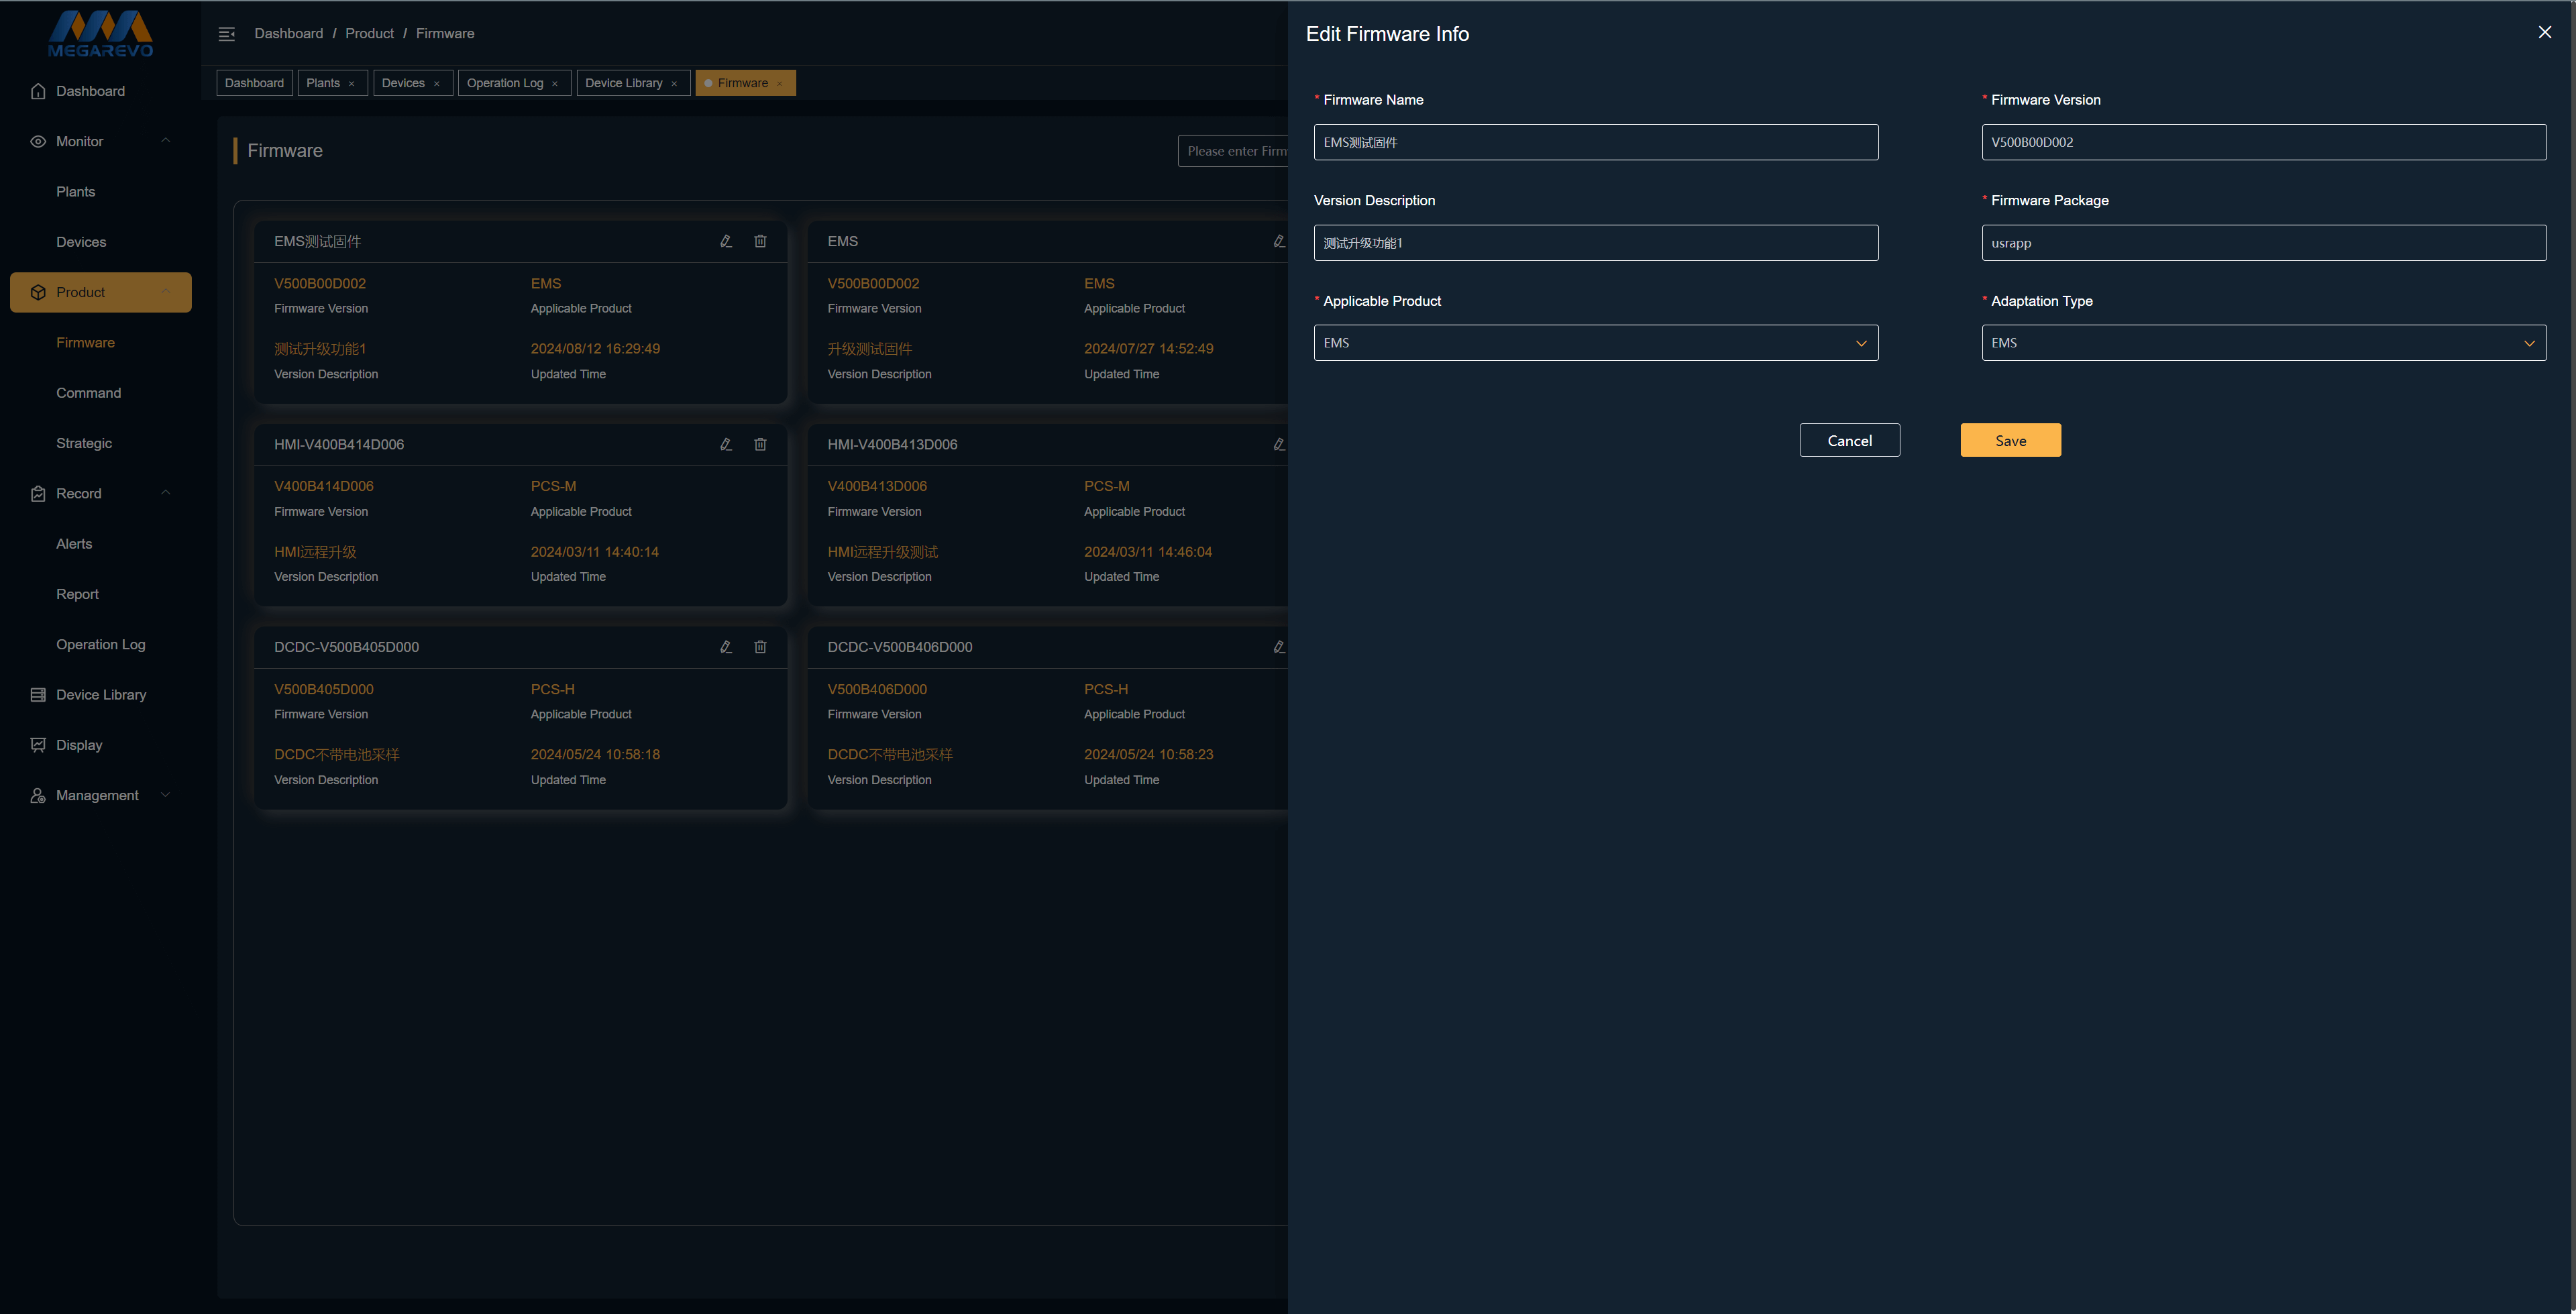The height and width of the screenshot is (1314, 2576).
Task: Delete the EMS测试固件 firmware card
Action: (x=760, y=241)
